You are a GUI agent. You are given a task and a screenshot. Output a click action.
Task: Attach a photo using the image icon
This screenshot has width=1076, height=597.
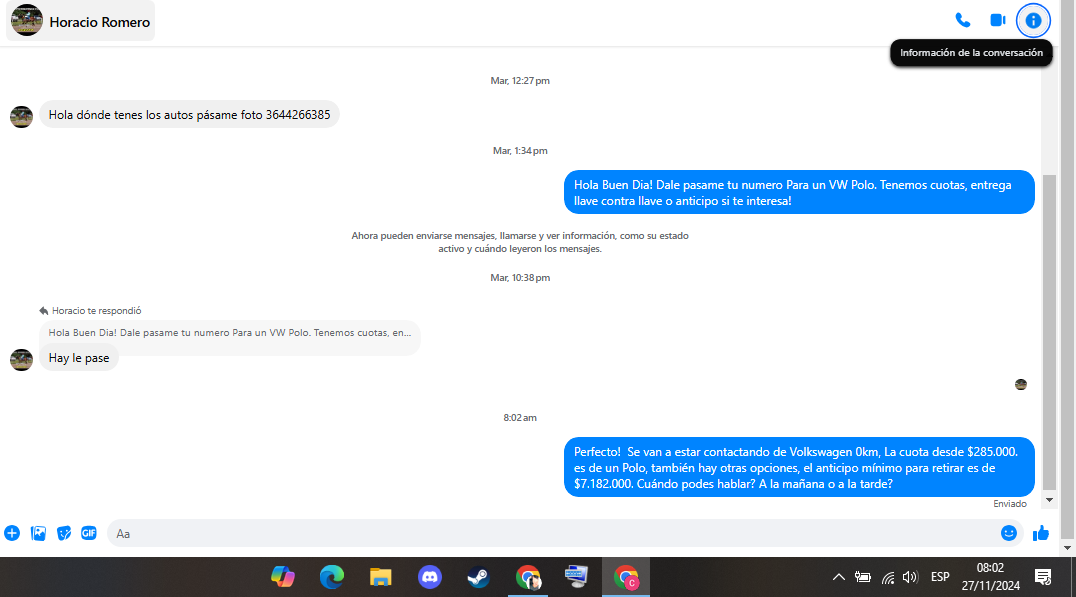(x=38, y=533)
